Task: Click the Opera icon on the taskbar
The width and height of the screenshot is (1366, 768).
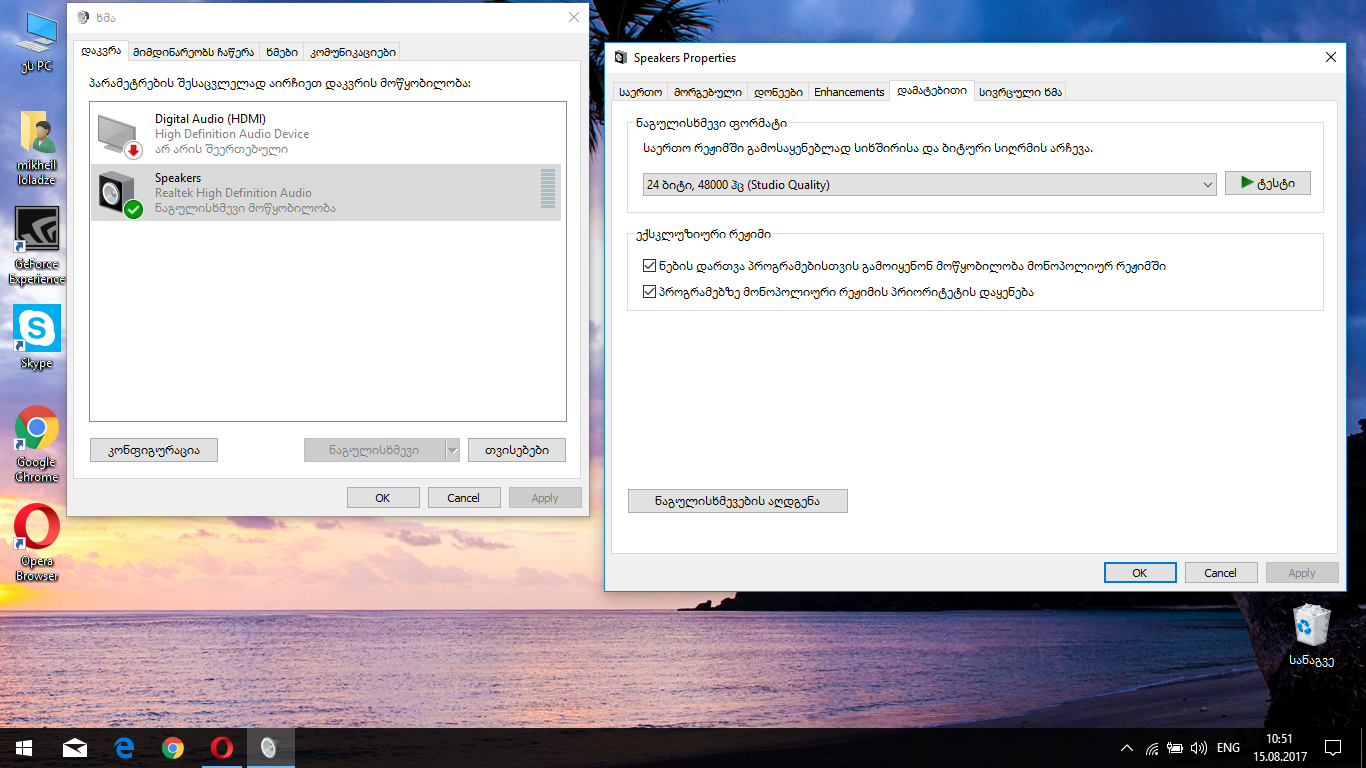Action: pos(222,747)
